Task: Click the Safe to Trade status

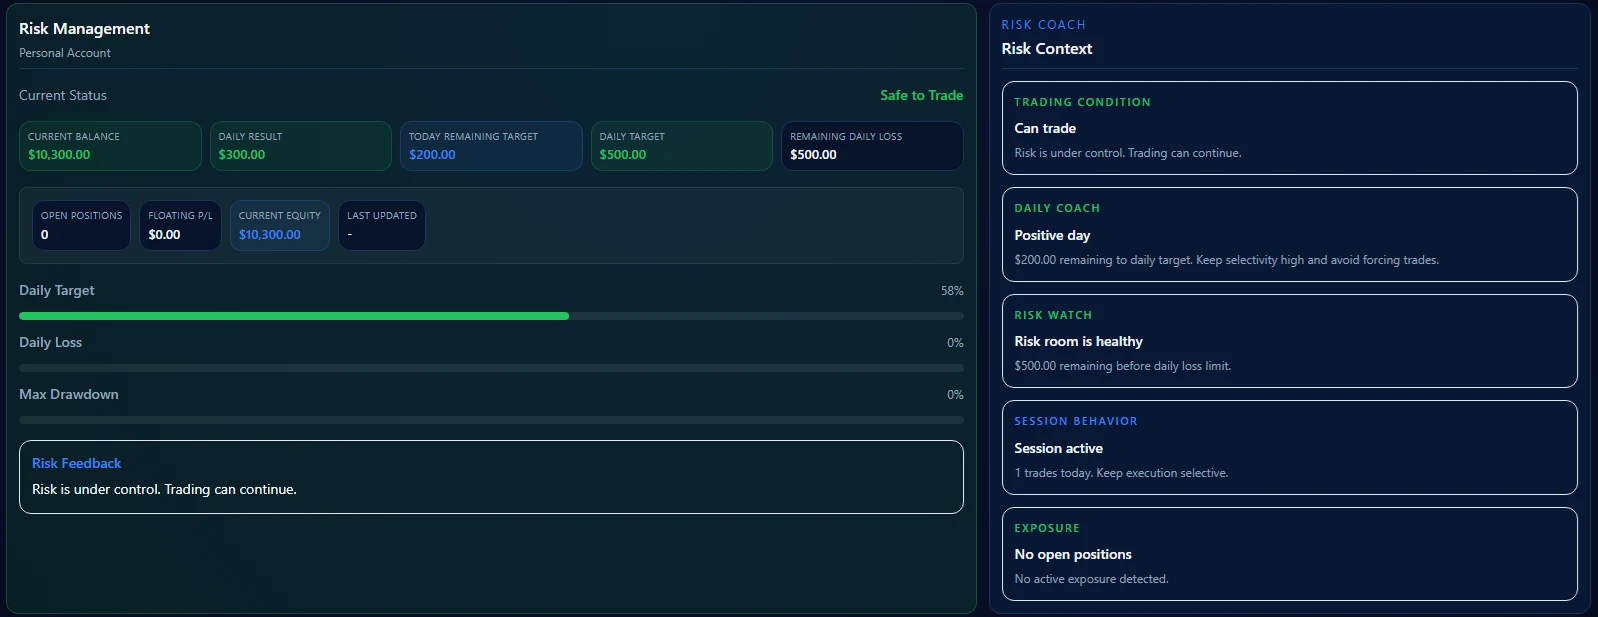Action: [x=921, y=95]
